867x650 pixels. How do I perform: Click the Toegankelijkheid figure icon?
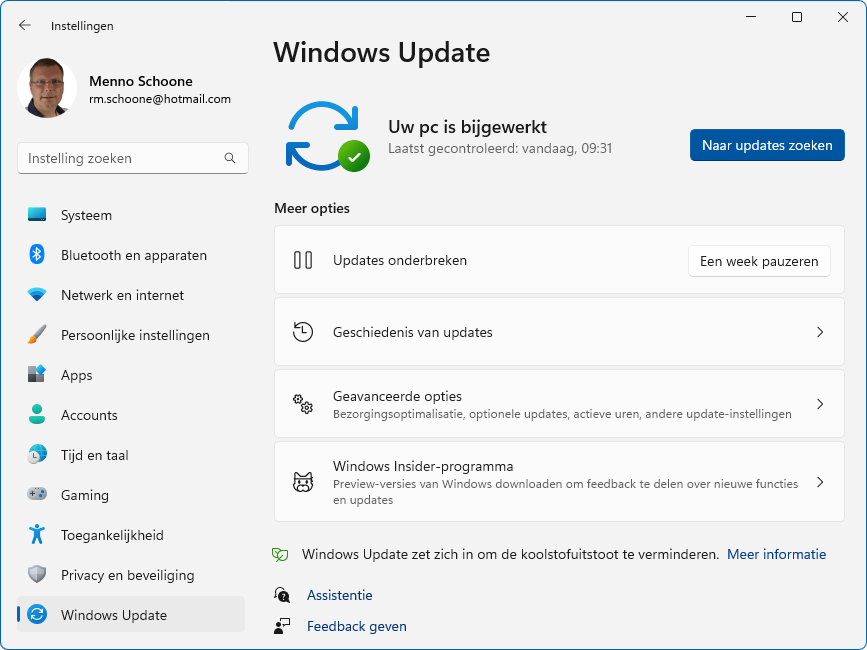tap(37, 534)
